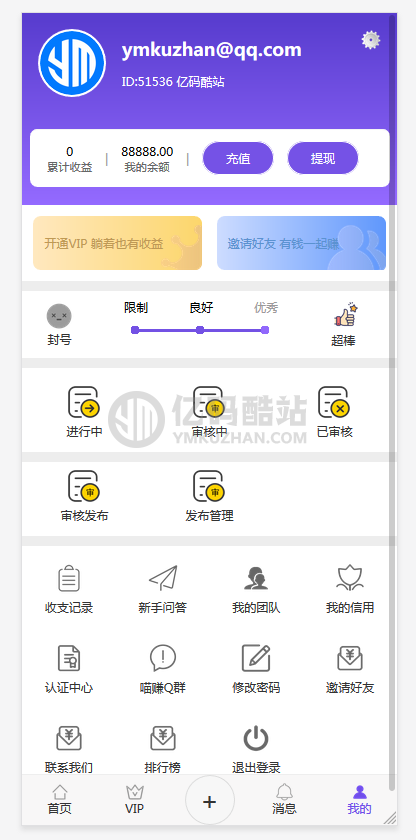Open 发布管理 publish management
This screenshot has height=840, width=416.
pyautogui.click(x=209, y=496)
